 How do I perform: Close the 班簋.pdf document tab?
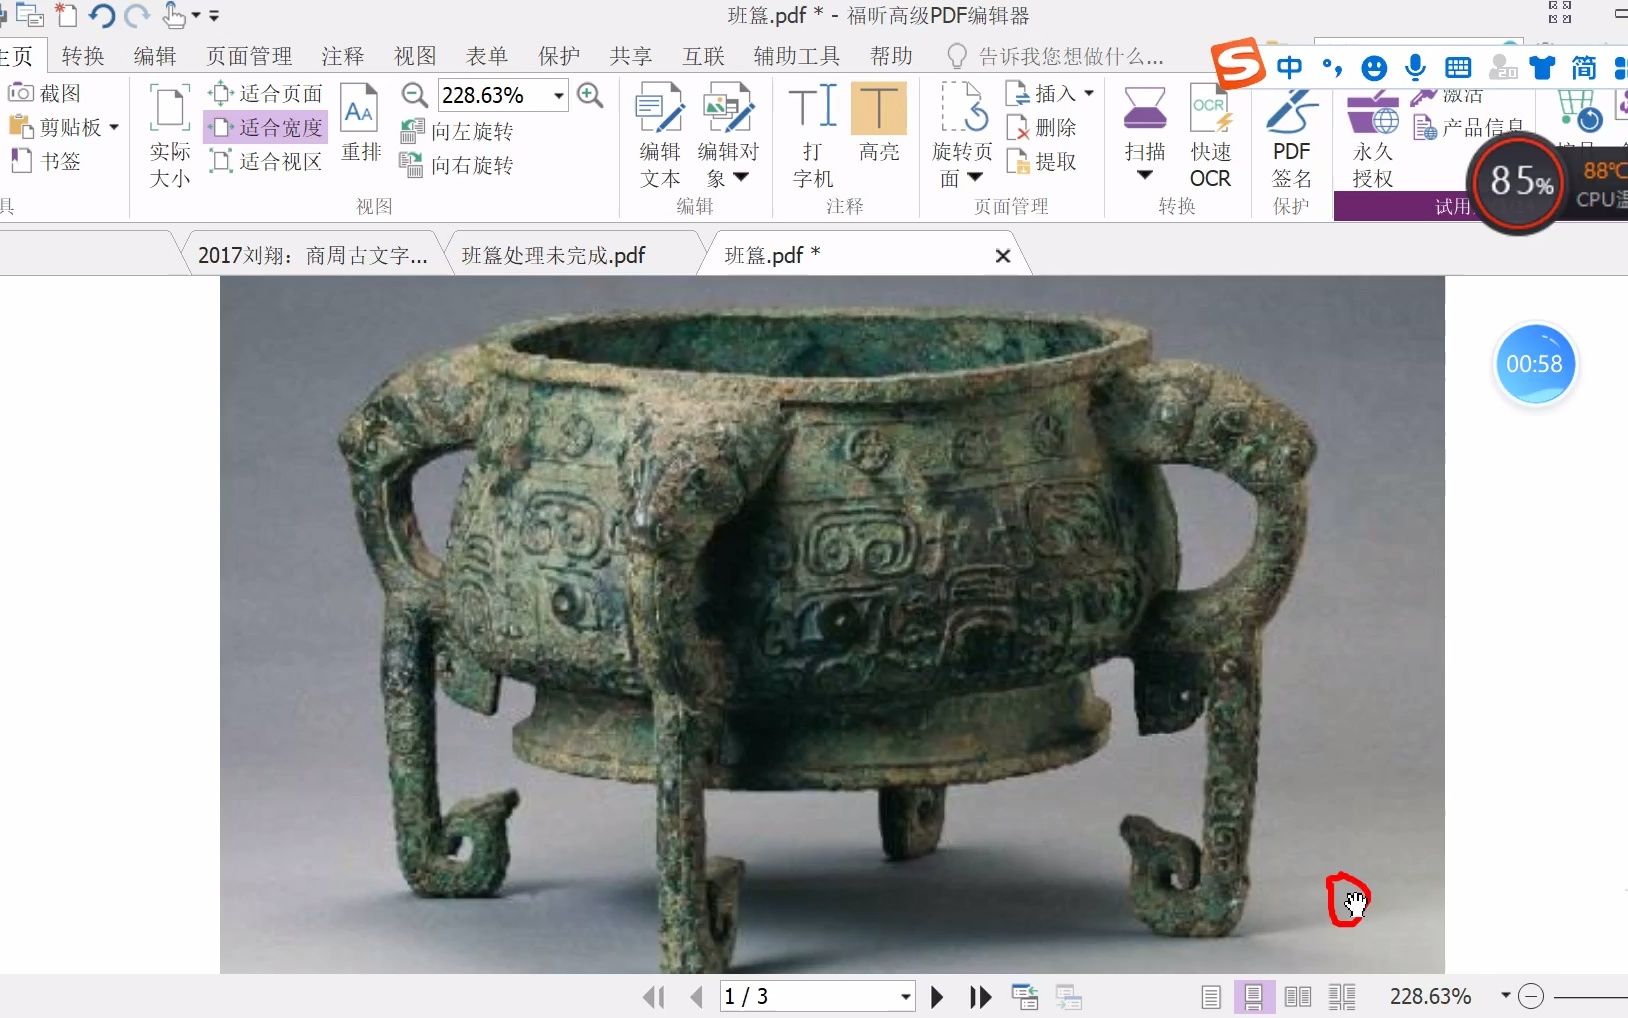1003,256
